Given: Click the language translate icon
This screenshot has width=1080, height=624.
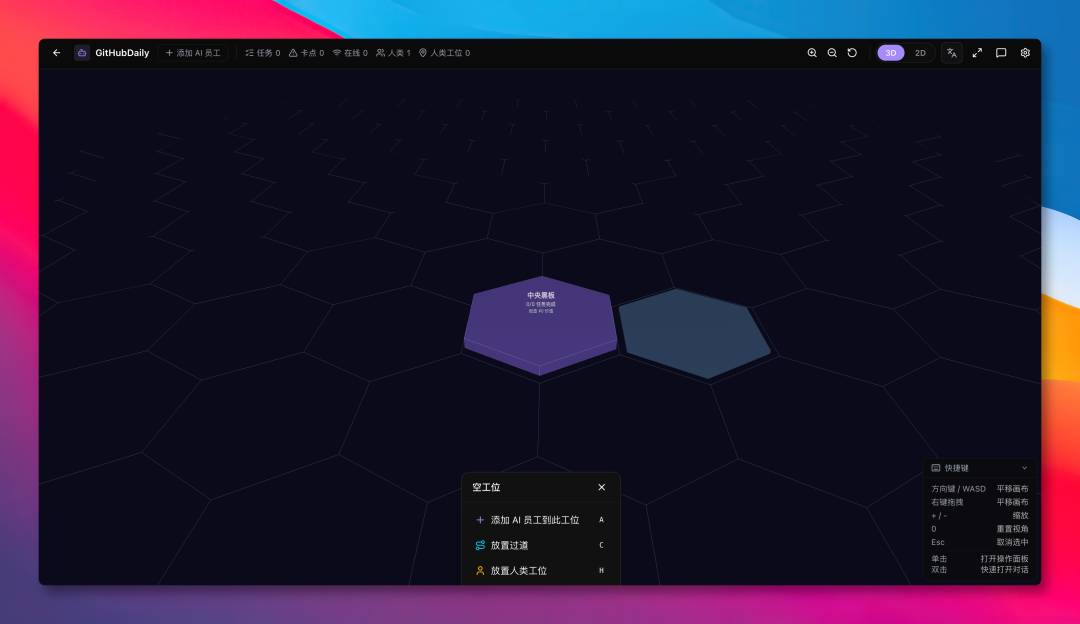Looking at the screenshot, I should 952,53.
